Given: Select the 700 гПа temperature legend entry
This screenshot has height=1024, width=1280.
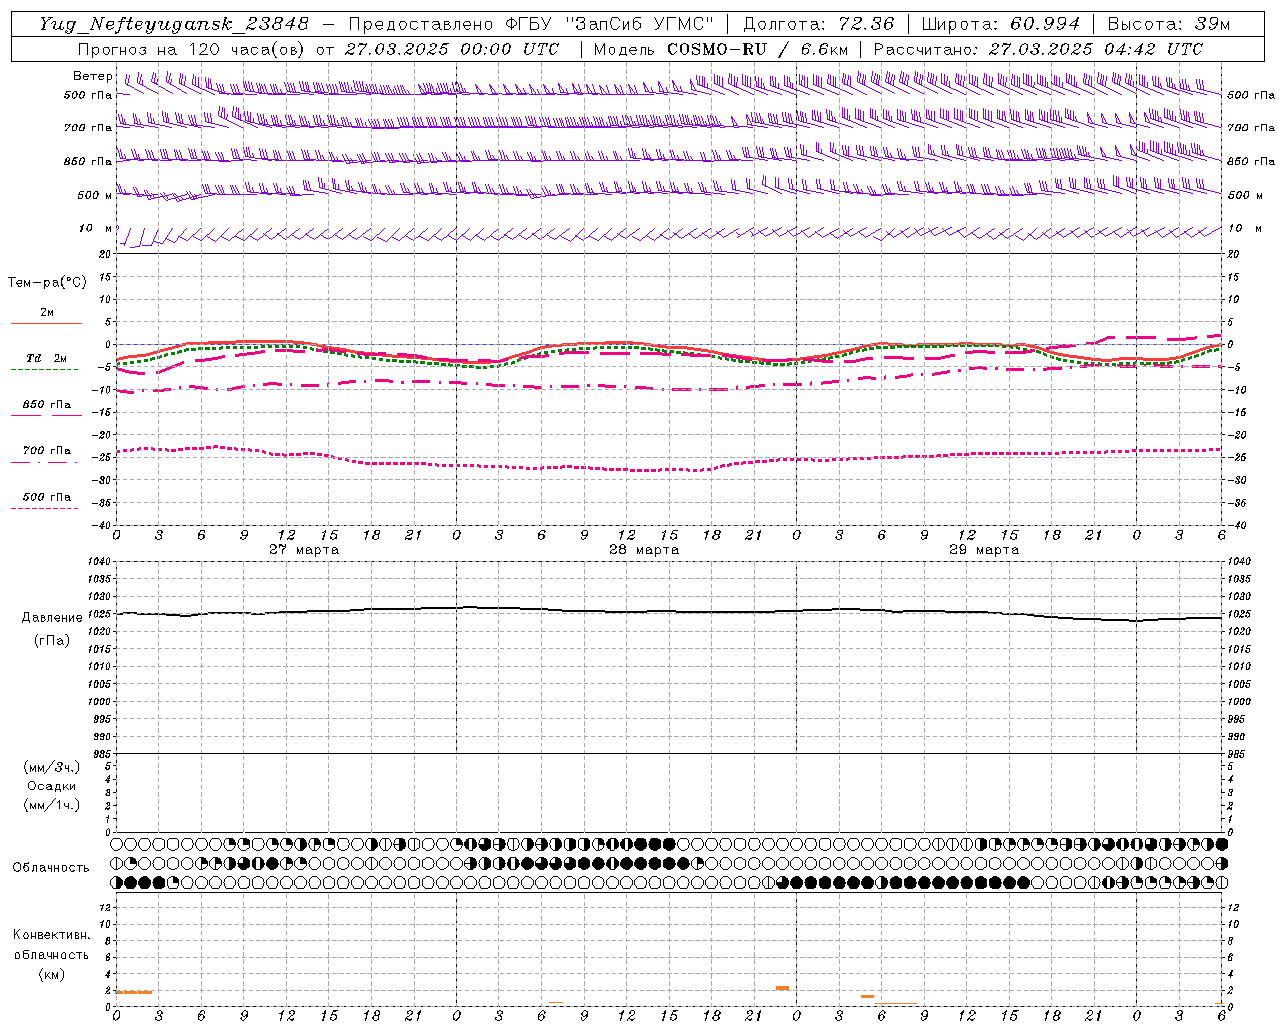Looking at the screenshot, I should coord(46,451).
